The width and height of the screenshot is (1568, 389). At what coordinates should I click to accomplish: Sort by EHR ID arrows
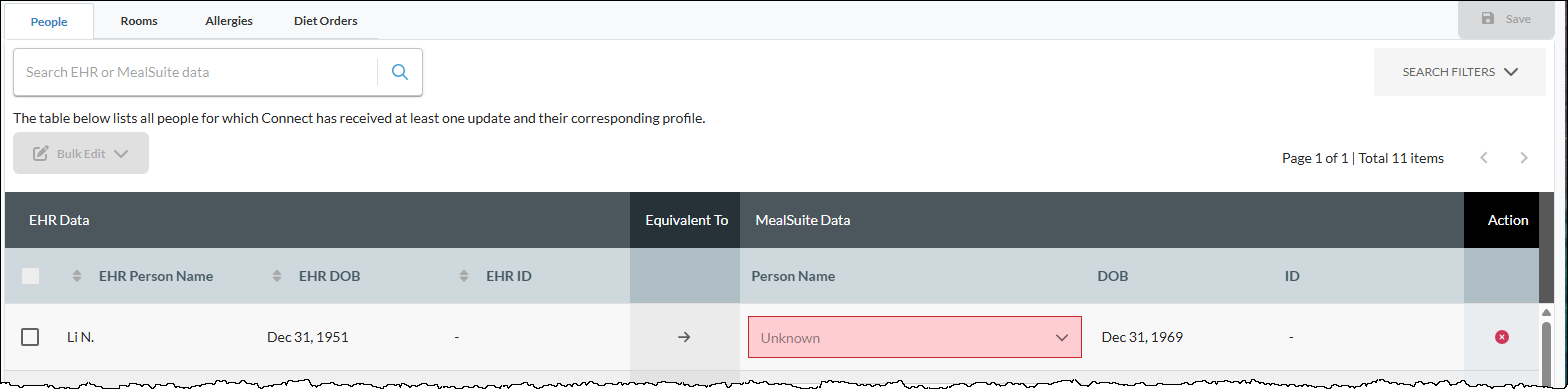(x=463, y=276)
